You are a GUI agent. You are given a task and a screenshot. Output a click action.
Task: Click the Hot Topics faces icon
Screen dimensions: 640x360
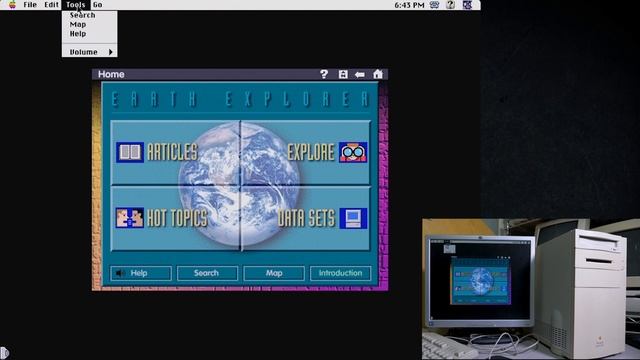(130, 218)
